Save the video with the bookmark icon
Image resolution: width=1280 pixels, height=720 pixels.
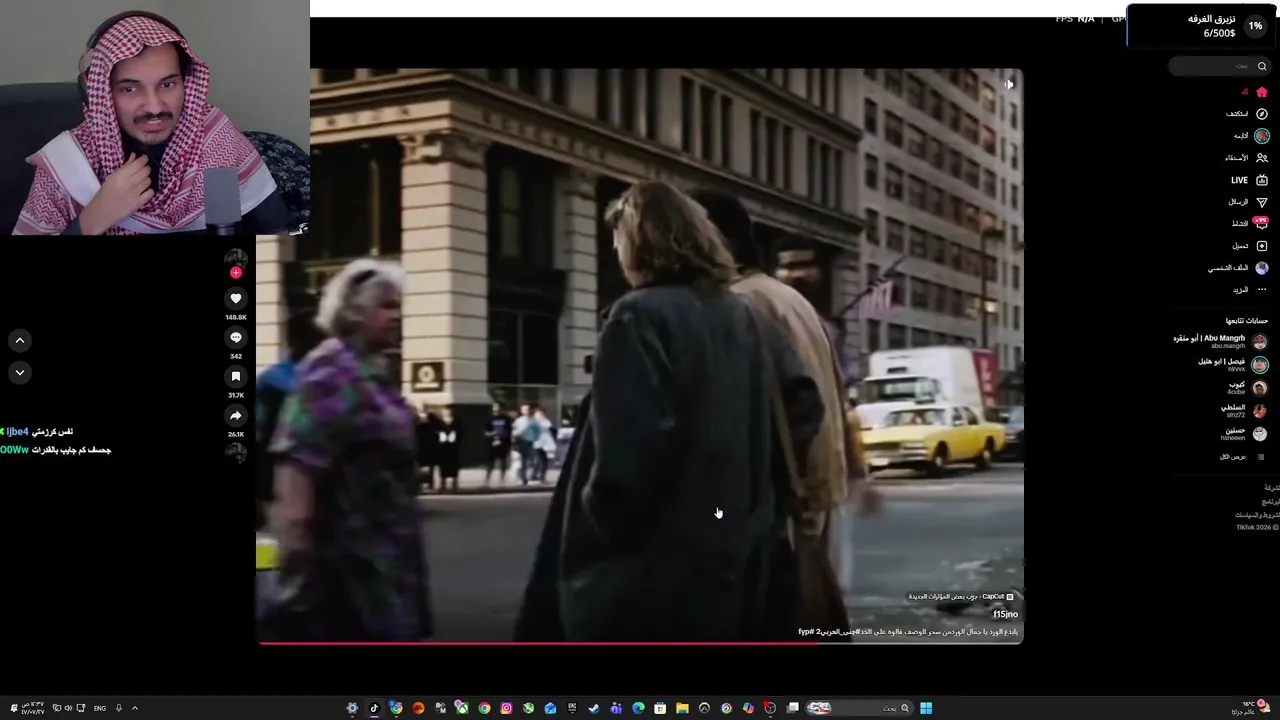click(236, 376)
